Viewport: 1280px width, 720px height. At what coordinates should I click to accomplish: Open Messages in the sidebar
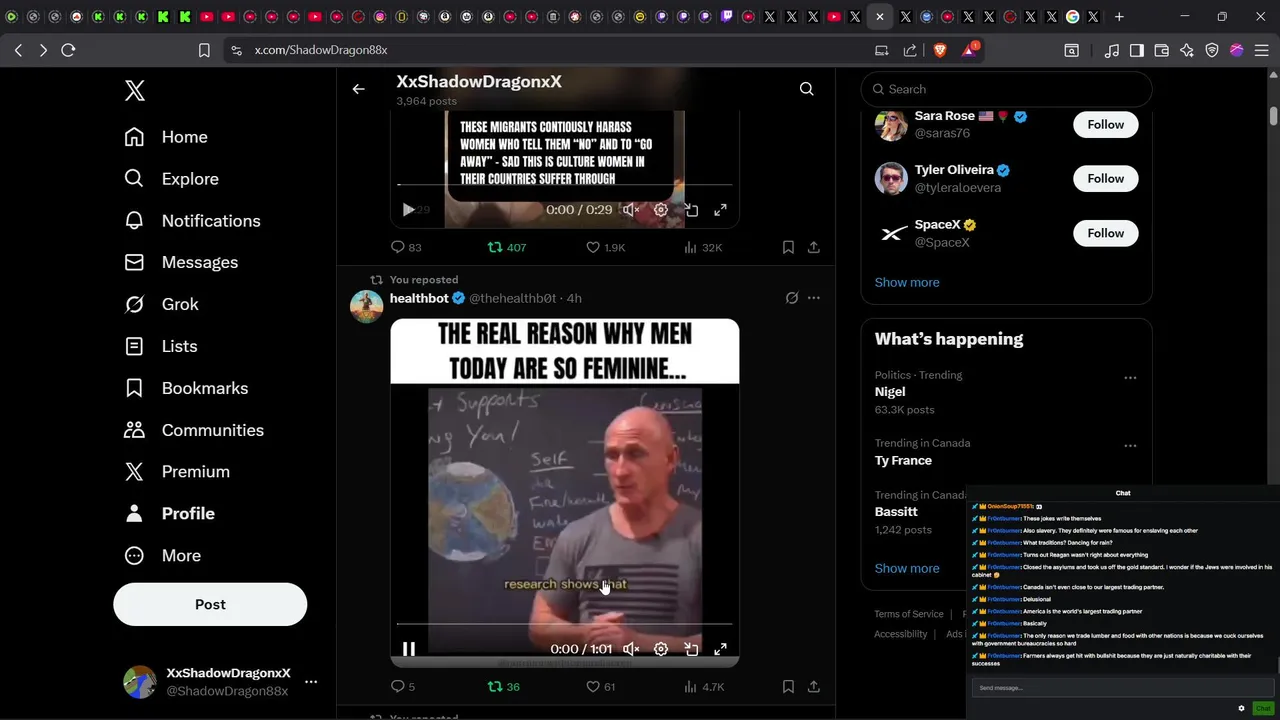coord(181,262)
